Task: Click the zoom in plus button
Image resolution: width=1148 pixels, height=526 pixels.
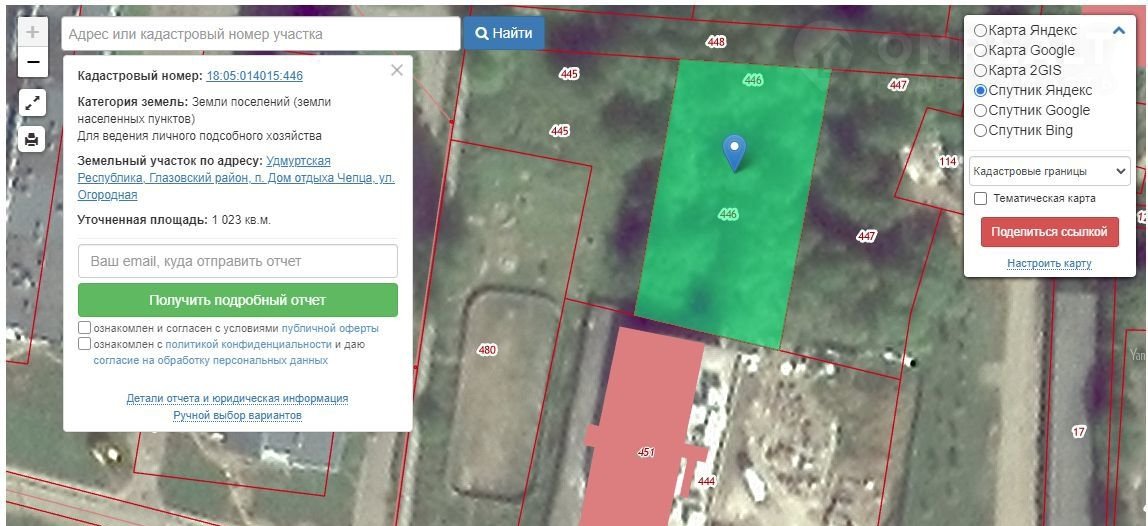Action: pos(32,32)
